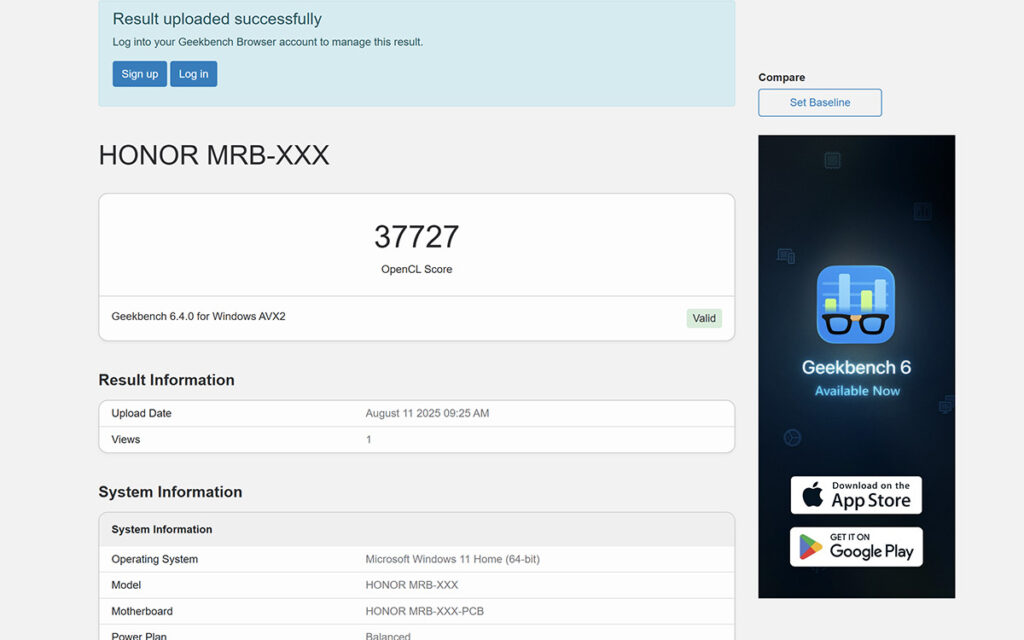Click the System Information section heading
Viewport: 1024px width, 640px height.
[170, 492]
